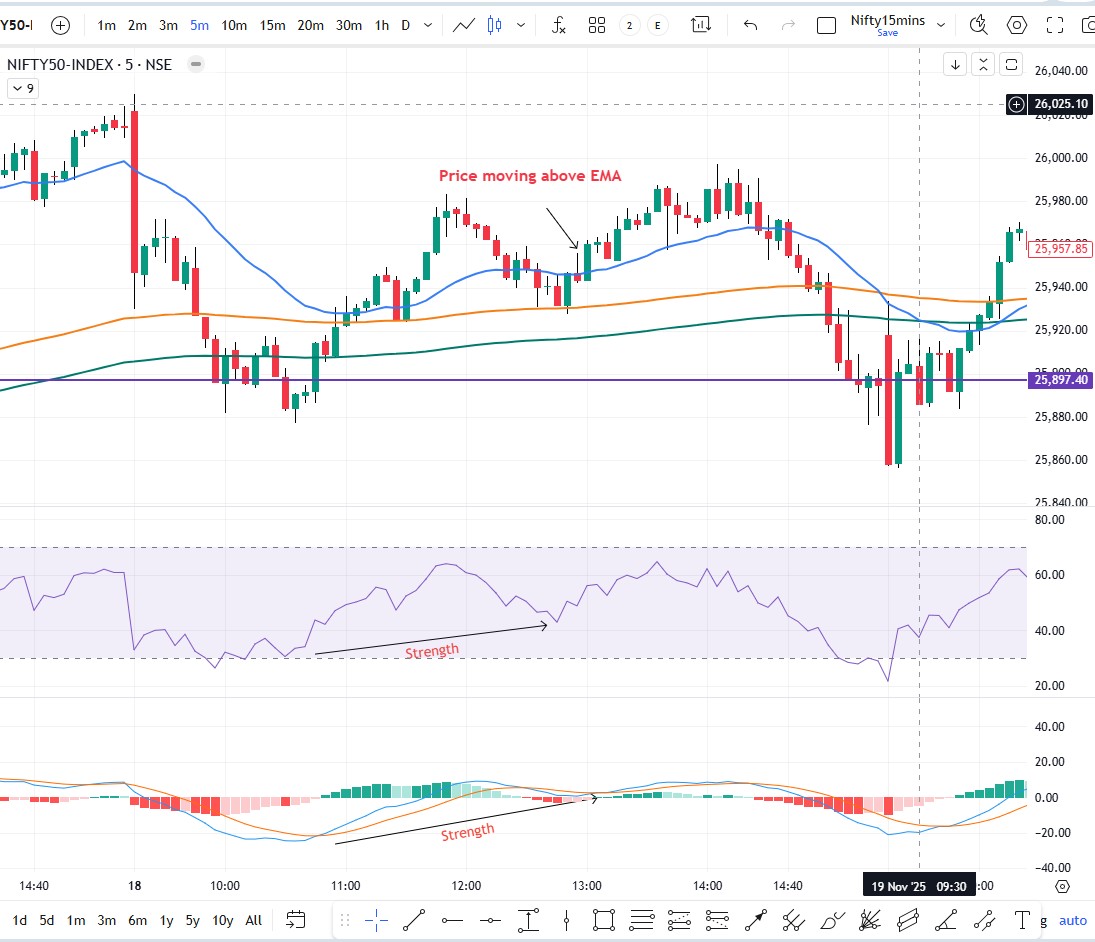Click the add symbol plus icon

click(60, 26)
